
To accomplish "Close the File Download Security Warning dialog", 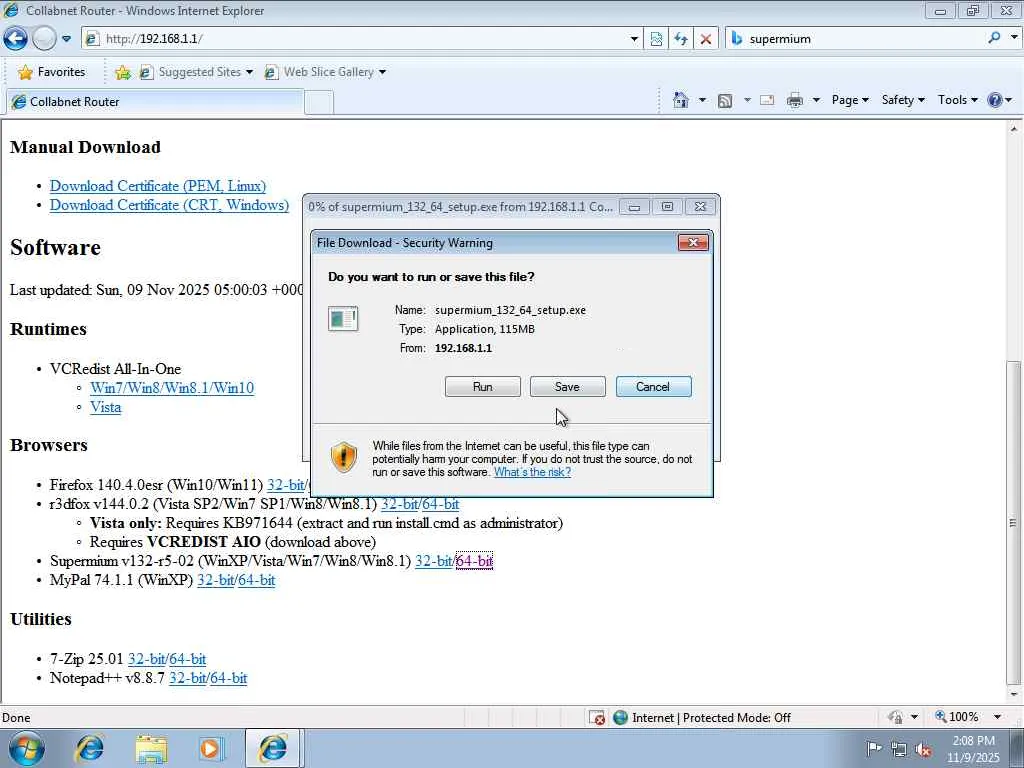I will click(693, 243).
